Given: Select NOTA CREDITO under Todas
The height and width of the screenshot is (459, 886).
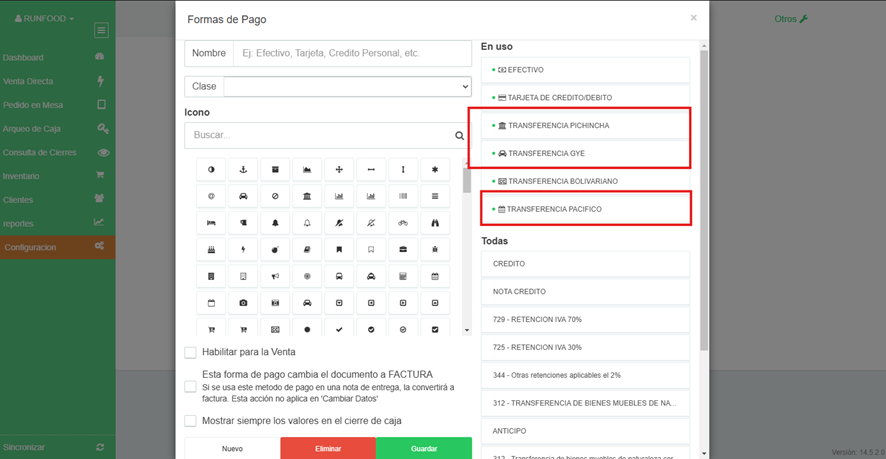Looking at the screenshot, I should pos(585,292).
